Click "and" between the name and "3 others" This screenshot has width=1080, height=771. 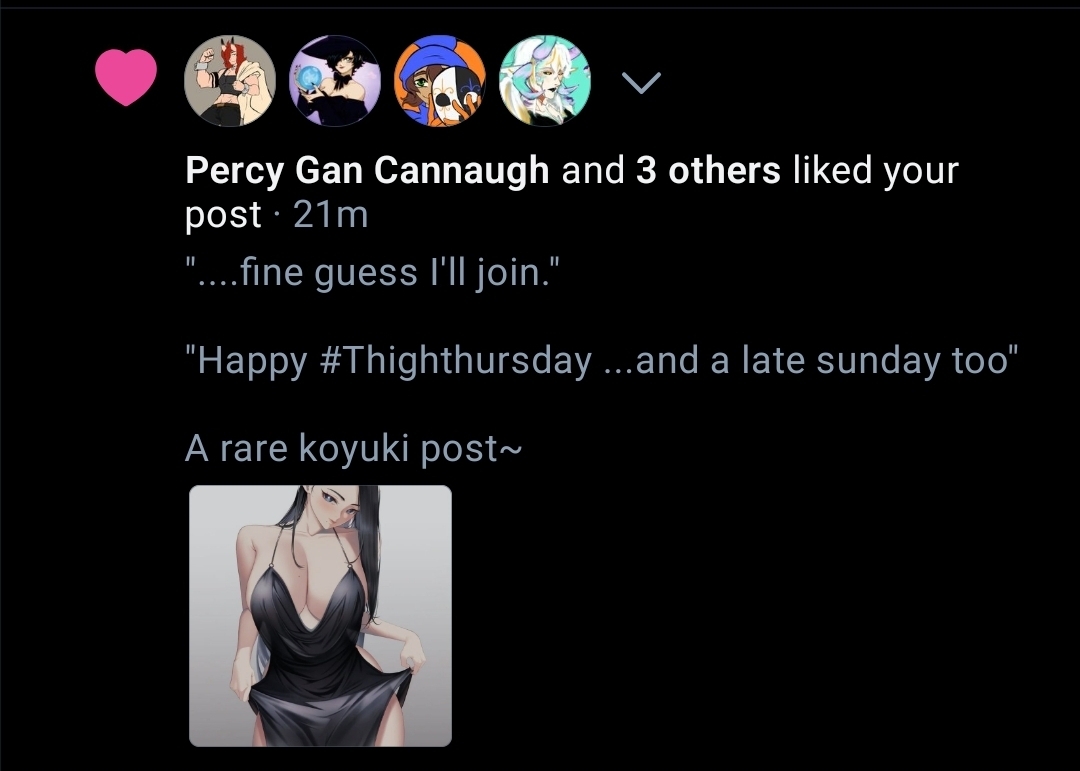(593, 171)
